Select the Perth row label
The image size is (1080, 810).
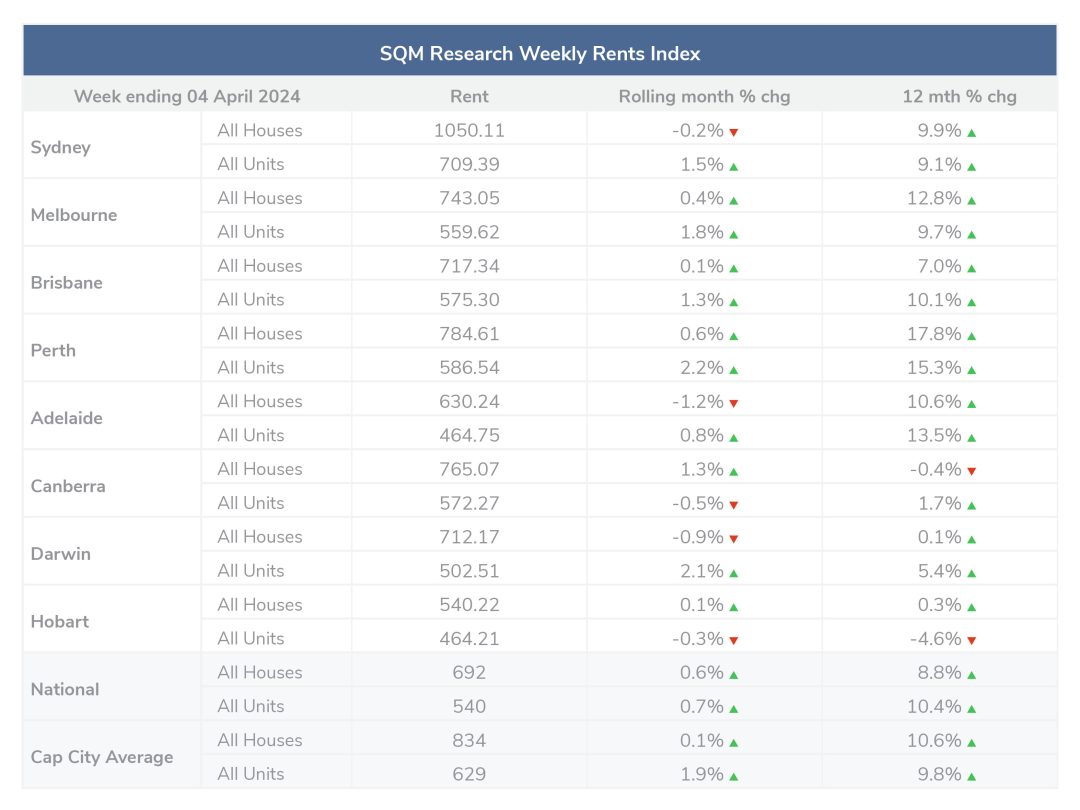point(53,350)
